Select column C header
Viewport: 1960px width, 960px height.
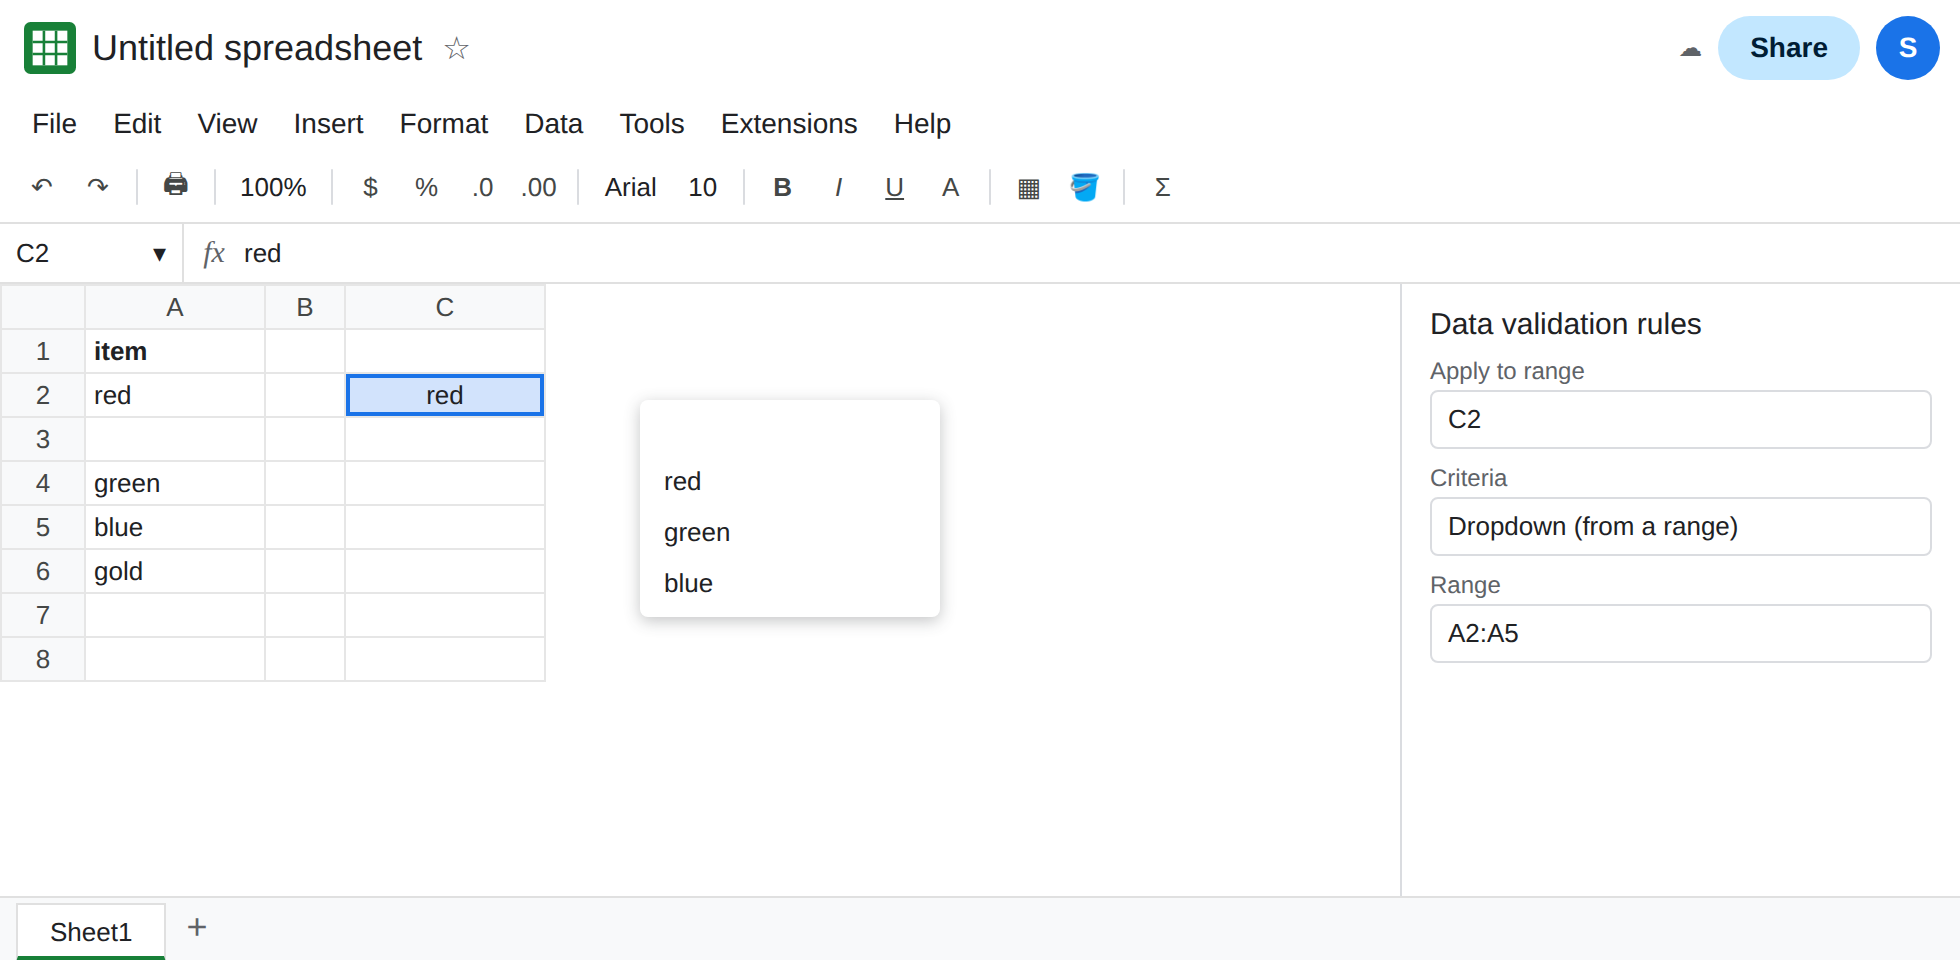click(x=445, y=307)
